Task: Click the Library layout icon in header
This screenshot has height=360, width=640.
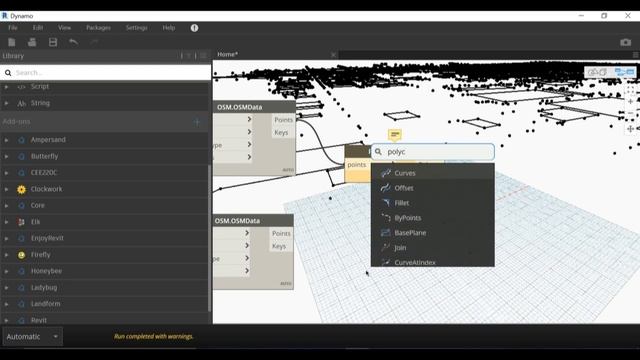Action: coord(203,56)
